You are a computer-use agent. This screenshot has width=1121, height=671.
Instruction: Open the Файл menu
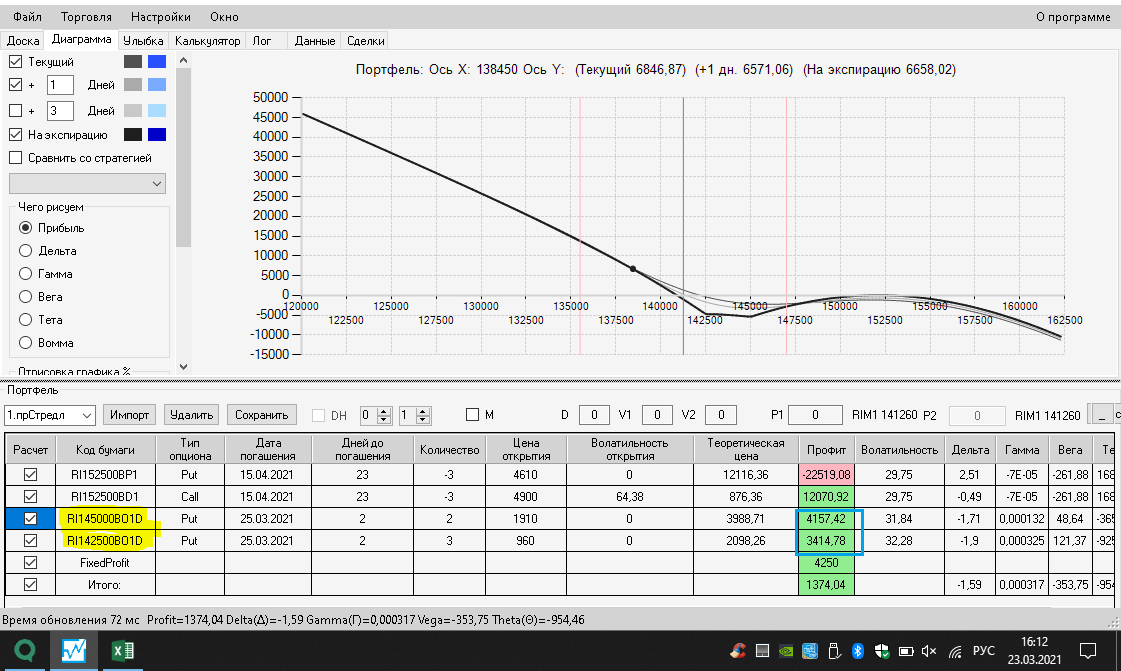(27, 16)
